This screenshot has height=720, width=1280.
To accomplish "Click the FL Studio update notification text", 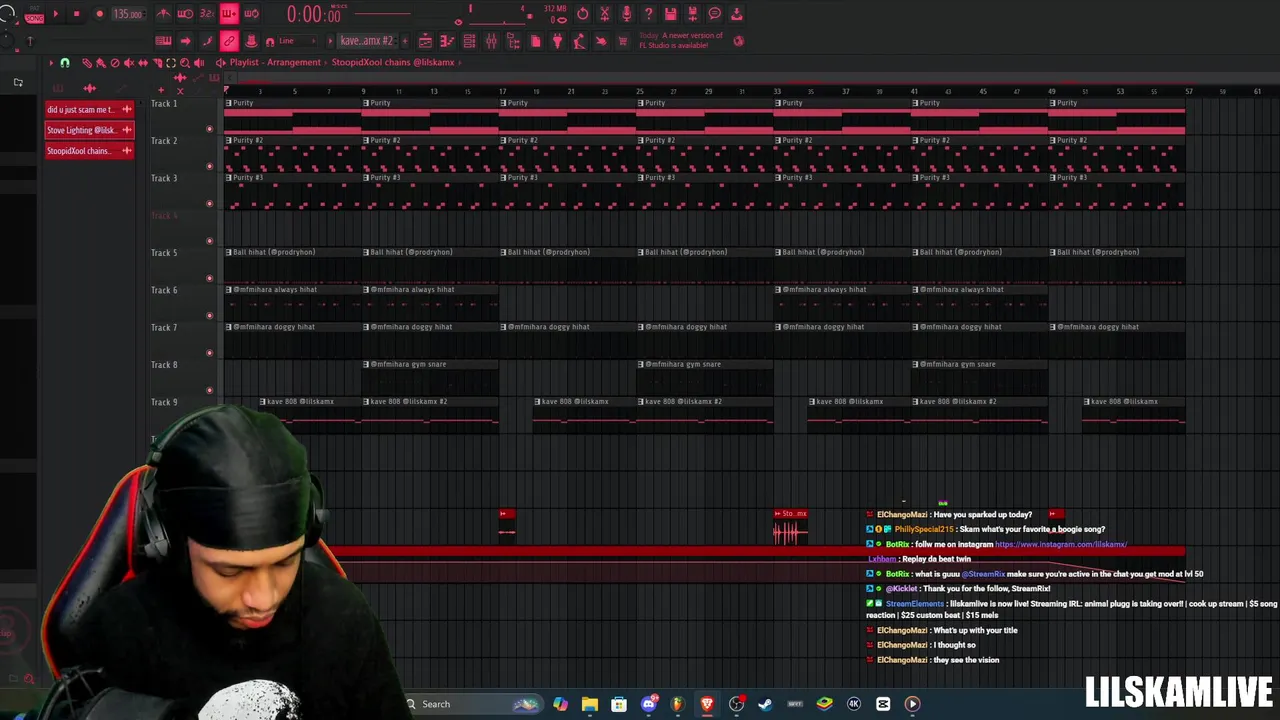I will click(681, 41).
